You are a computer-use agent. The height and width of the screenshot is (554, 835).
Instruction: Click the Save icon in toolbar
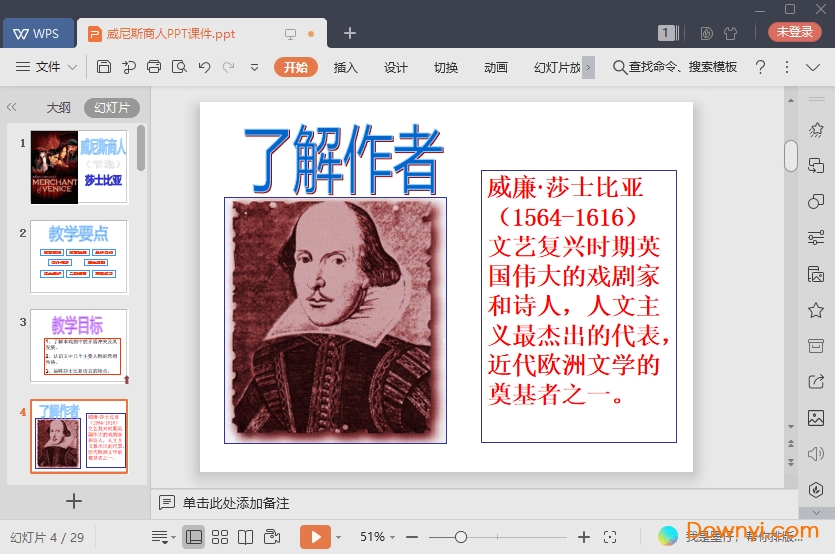coord(104,67)
